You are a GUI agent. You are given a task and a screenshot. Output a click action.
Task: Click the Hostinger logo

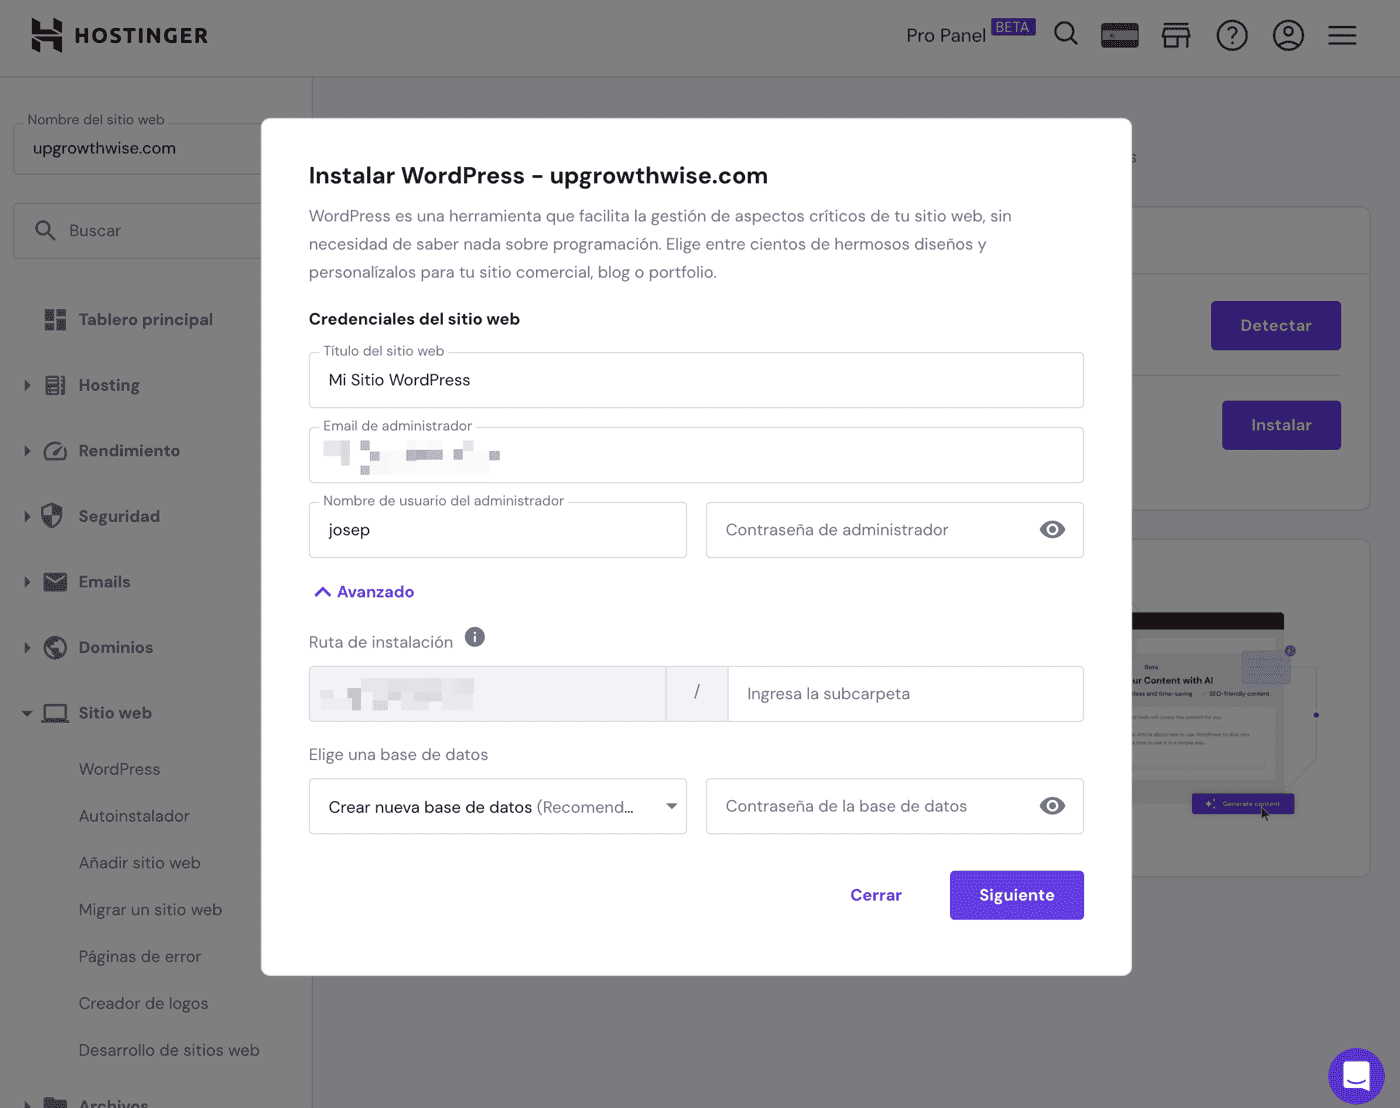[119, 35]
